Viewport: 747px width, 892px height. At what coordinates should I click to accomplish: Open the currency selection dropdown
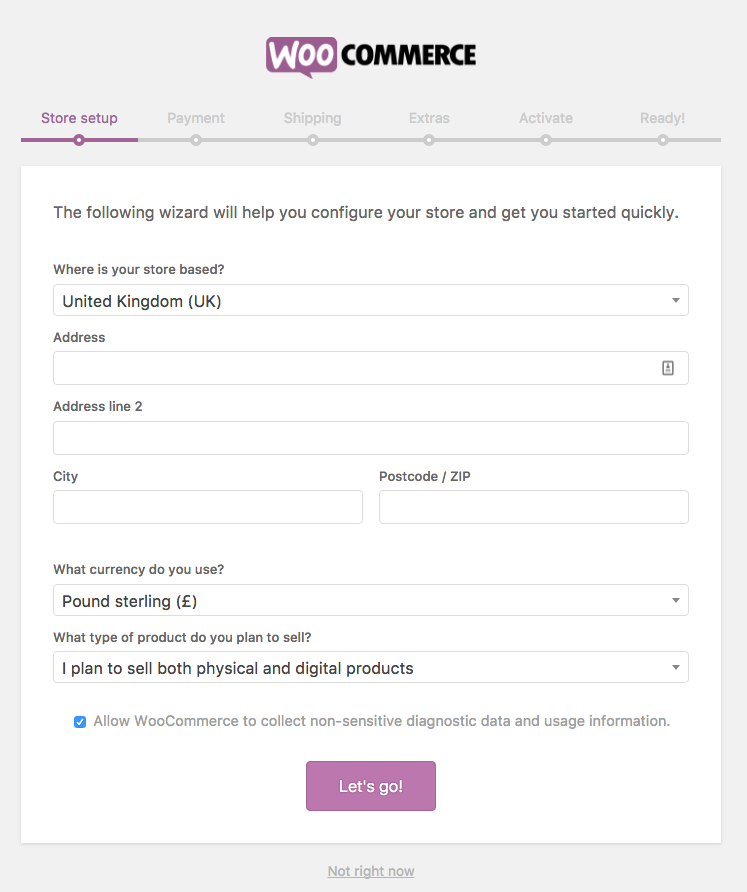(x=371, y=600)
